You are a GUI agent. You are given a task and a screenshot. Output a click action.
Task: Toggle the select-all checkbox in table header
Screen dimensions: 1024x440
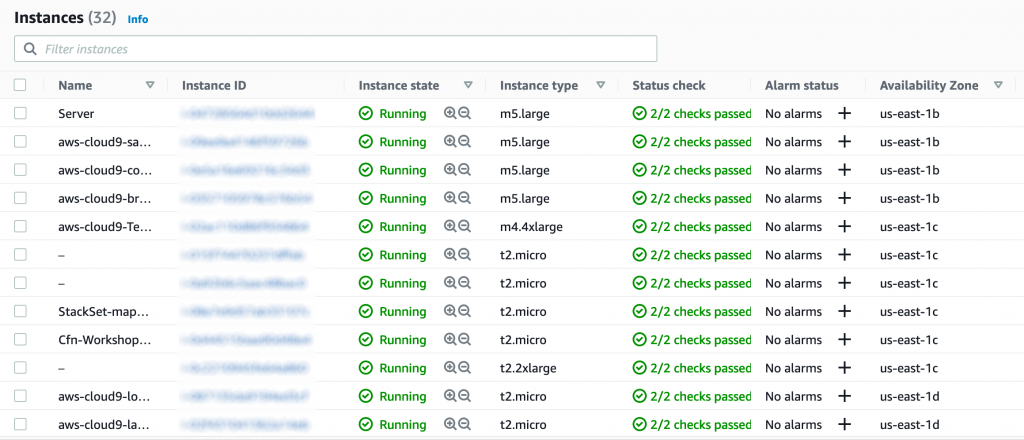pyautogui.click(x=20, y=85)
